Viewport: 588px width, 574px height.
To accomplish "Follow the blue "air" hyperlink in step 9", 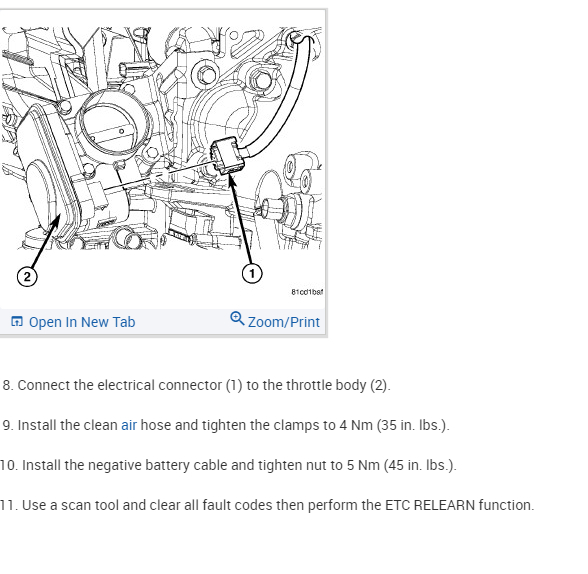I will pos(129,425).
